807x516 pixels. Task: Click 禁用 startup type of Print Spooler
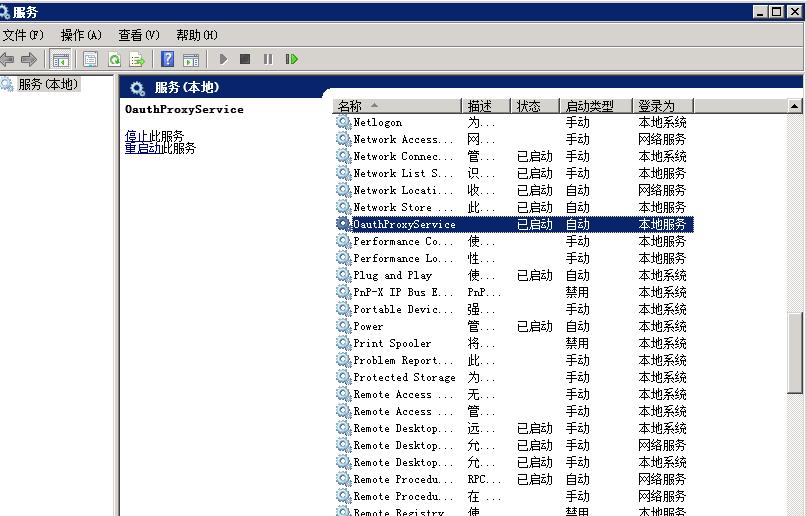(577, 343)
